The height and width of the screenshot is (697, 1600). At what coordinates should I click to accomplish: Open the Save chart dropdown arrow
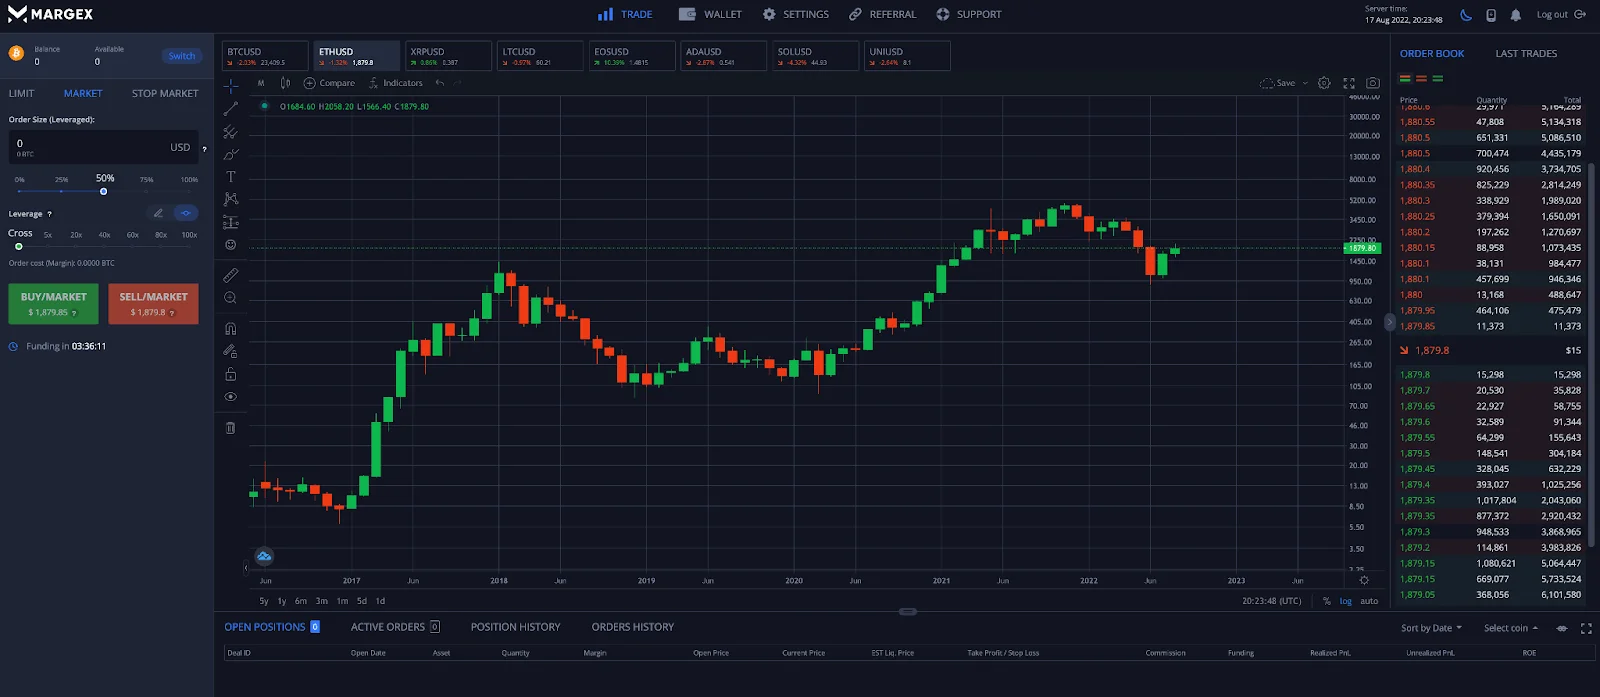pyautogui.click(x=1305, y=83)
